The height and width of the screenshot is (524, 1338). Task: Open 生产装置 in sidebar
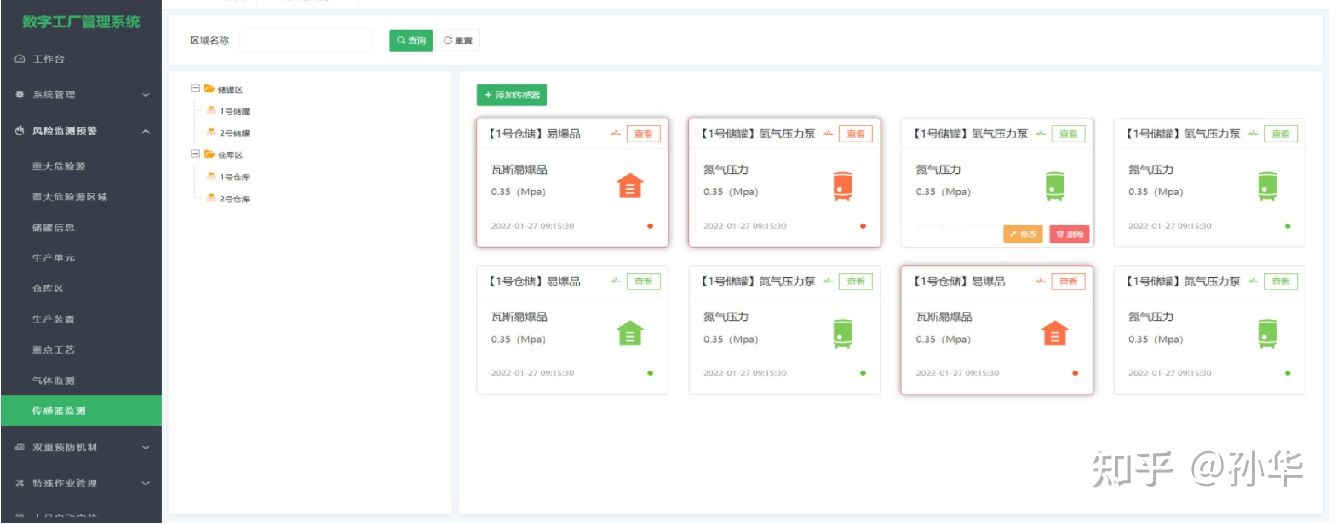pyautogui.click(x=81, y=319)
